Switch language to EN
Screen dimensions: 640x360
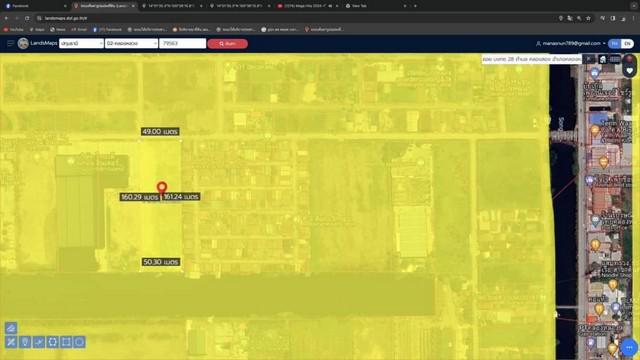pyautogui.click(x=627, y=44)
